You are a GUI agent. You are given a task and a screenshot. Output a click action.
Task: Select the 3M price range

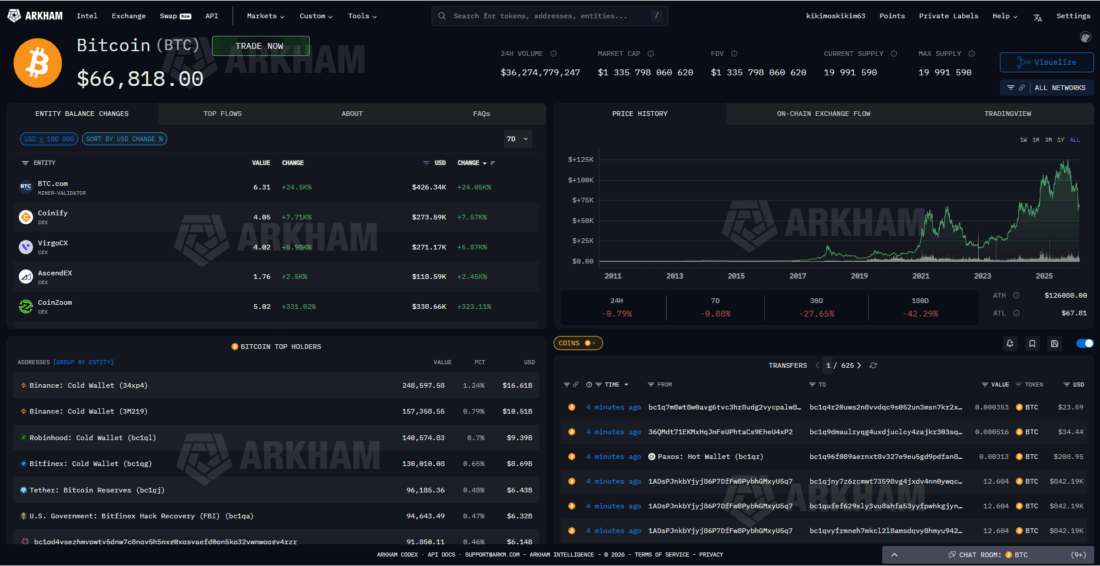coord(1047,140)
